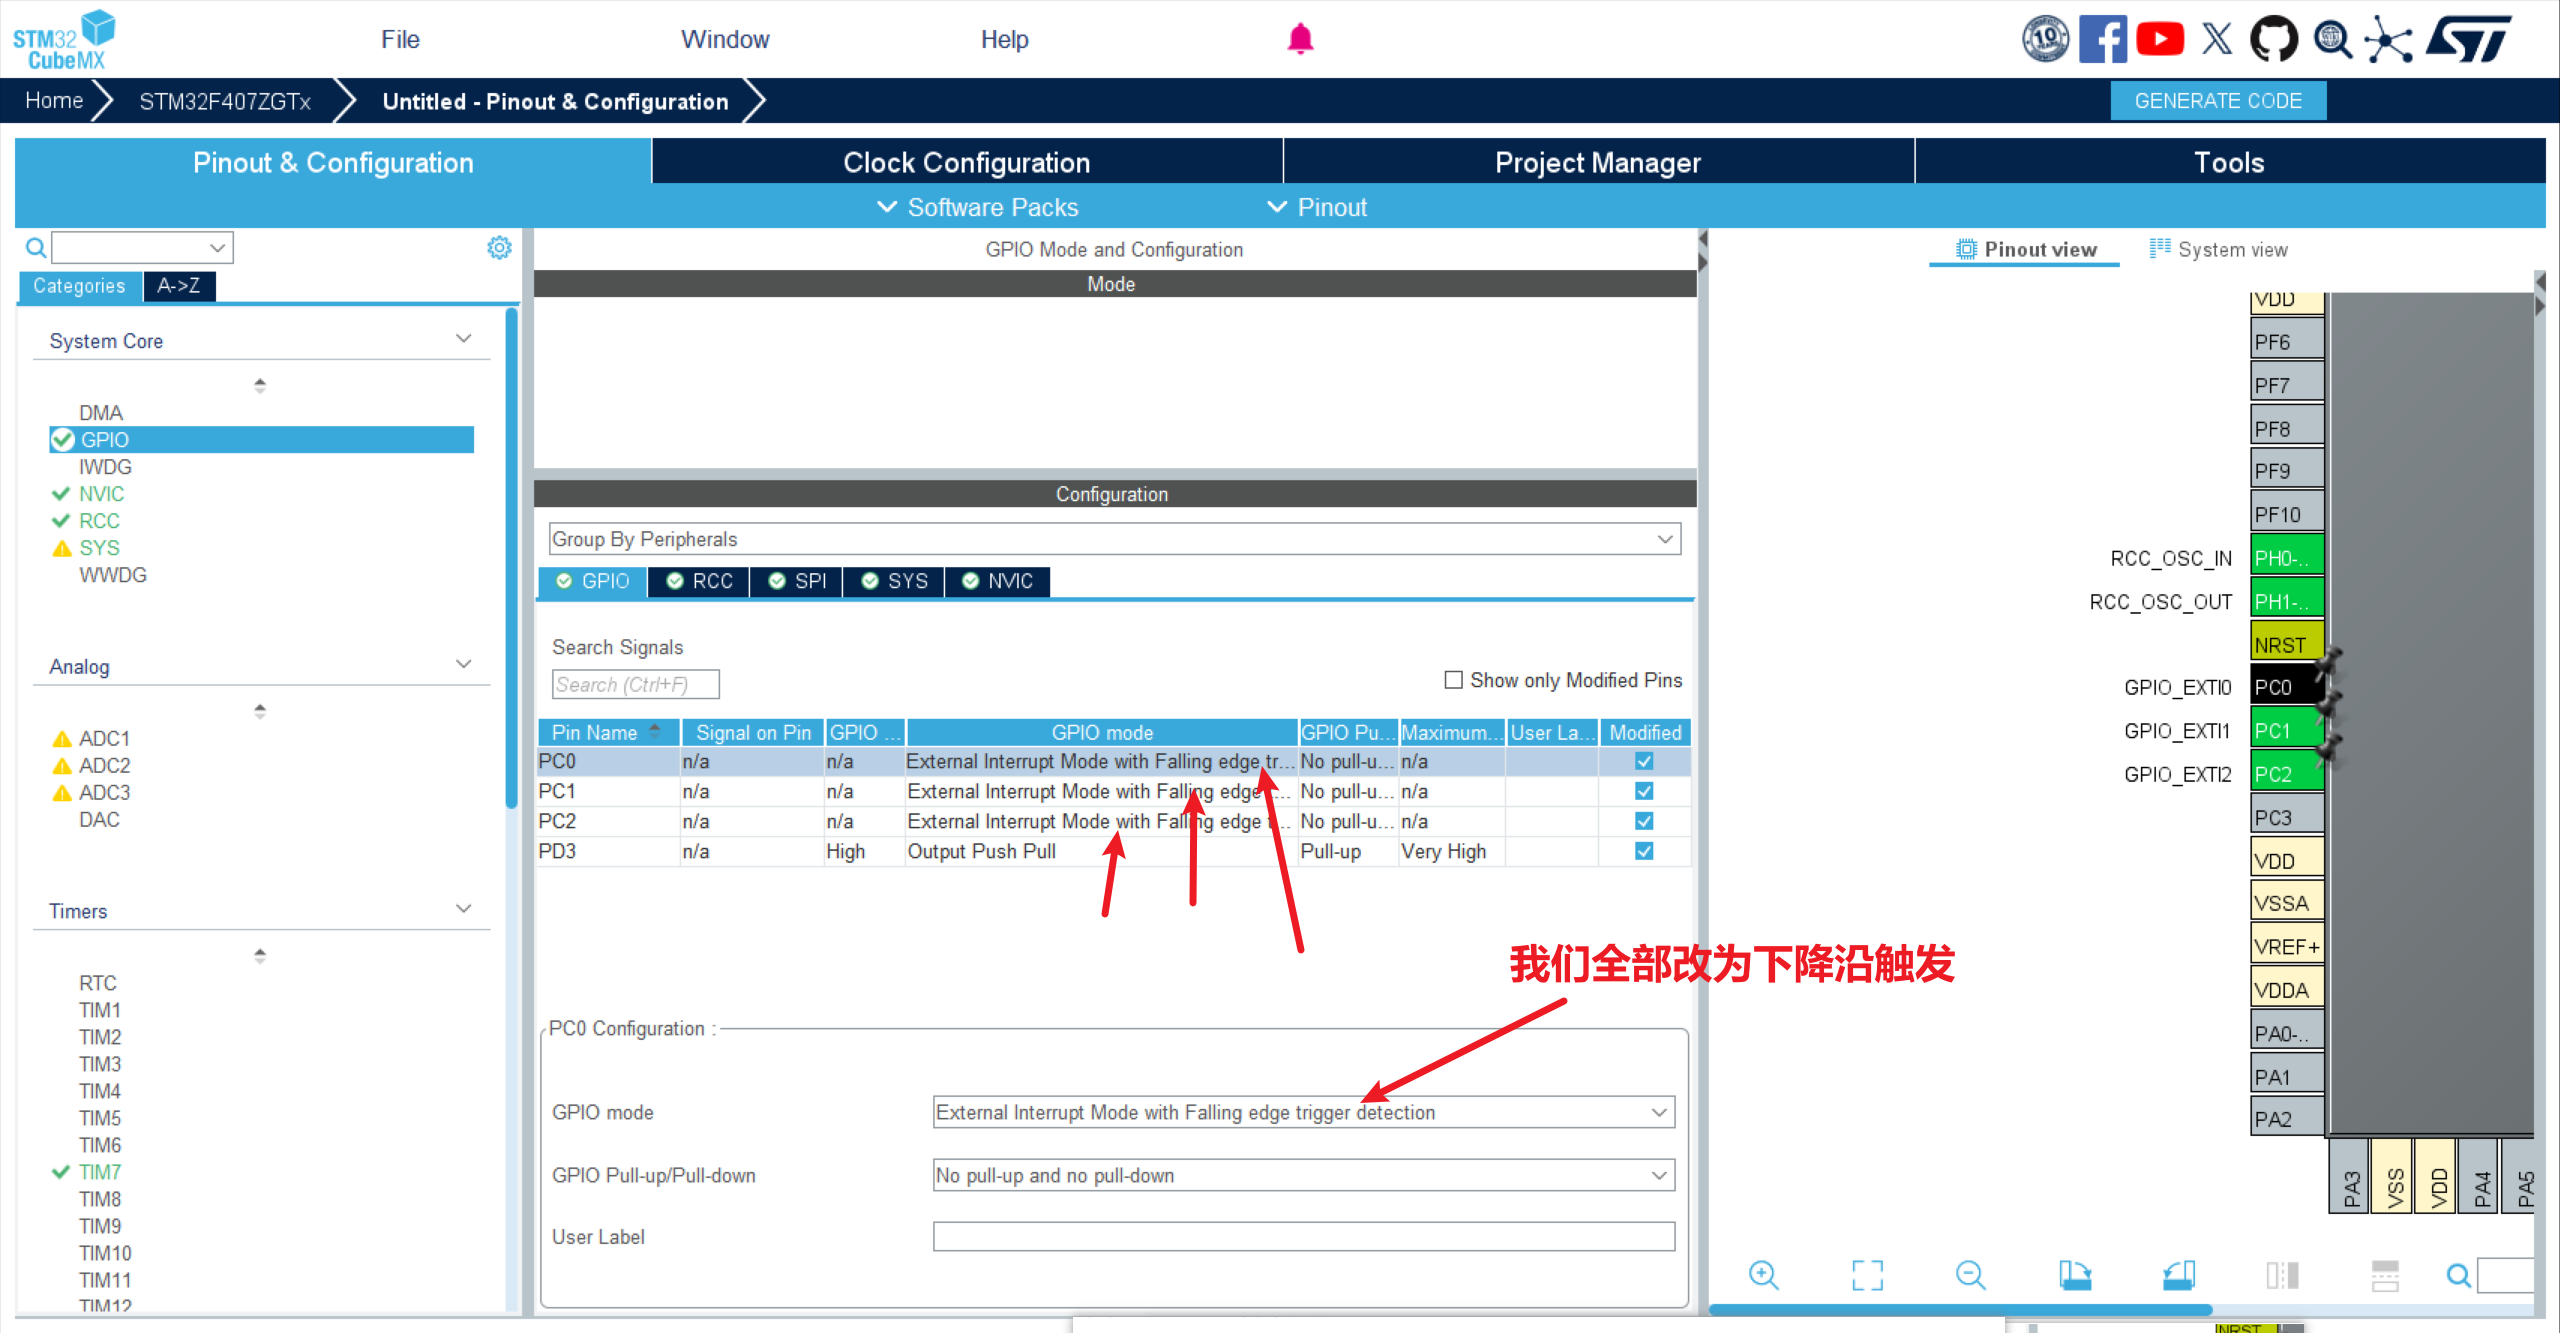This screenshot has width=2560, height=1333.
Task: Switch to System view
Action: (2219, 250)
